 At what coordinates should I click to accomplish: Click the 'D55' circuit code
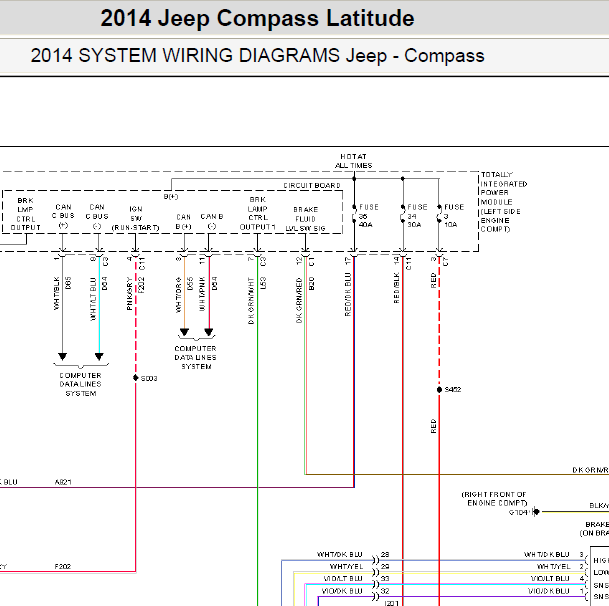pos(190,284)
